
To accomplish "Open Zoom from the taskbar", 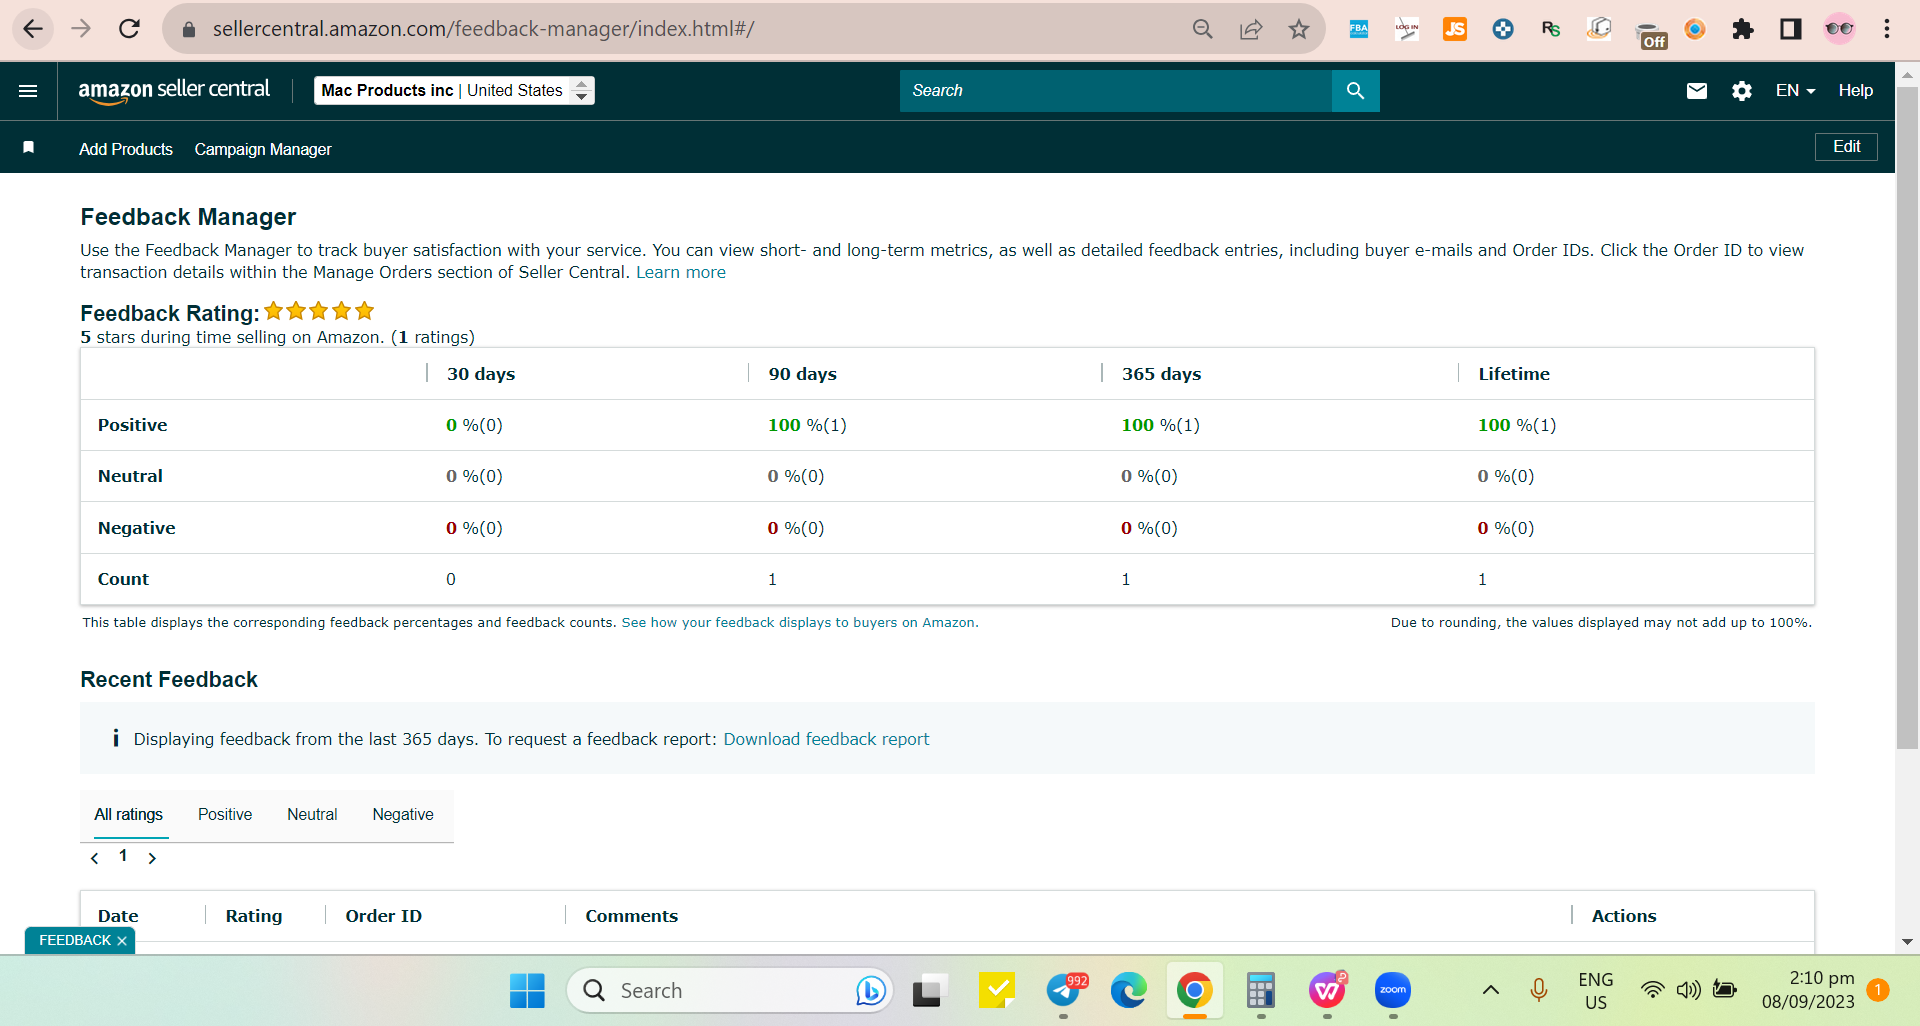I will tap(1392, 991).
